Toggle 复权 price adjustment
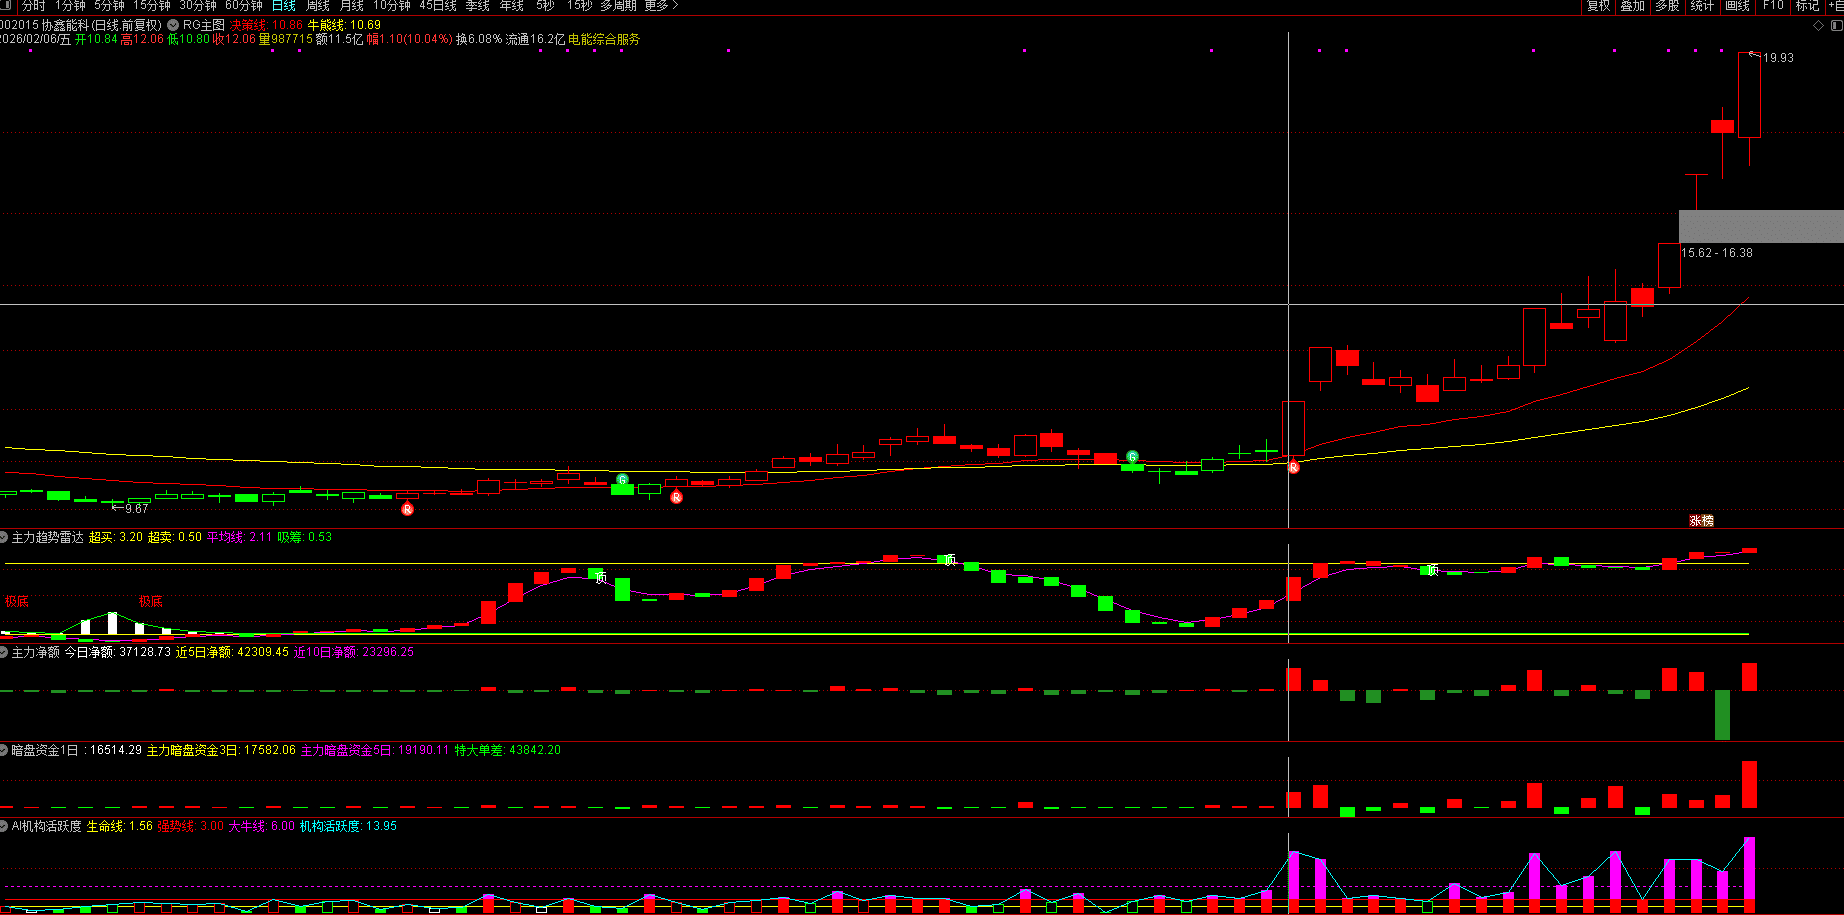The height and width of the screenshot is (915, 1844). (1599, 6)
